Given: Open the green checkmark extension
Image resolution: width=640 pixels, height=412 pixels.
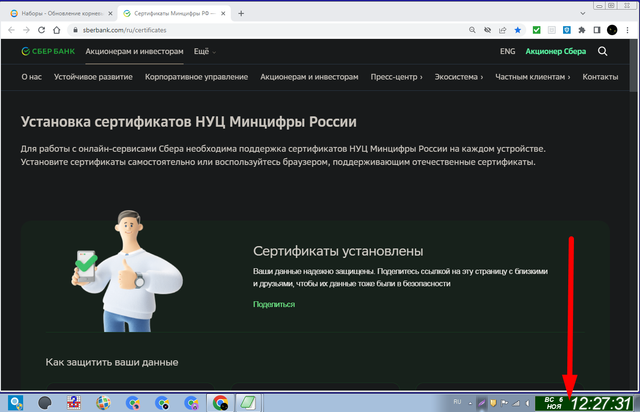Looking at the screenshot, I should coord(536,30).
